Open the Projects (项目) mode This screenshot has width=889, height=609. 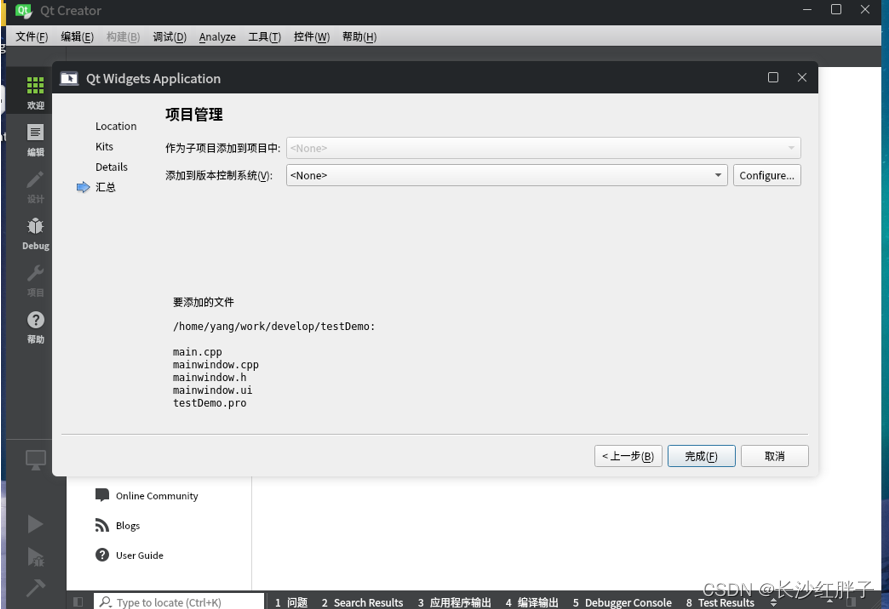click(x=35, y=281)
